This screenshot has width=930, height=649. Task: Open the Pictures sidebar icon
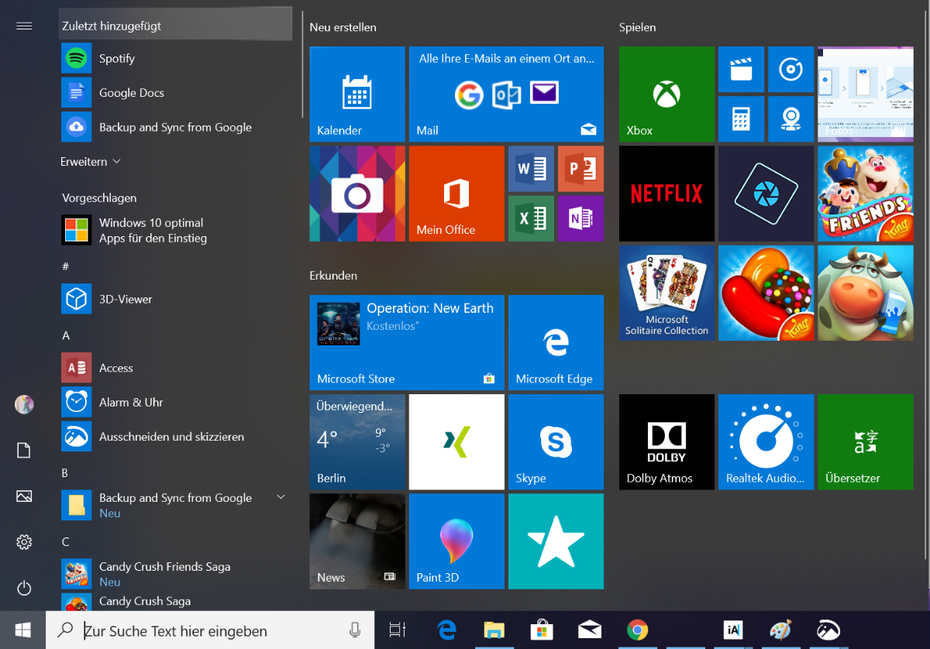pos(24,496)
